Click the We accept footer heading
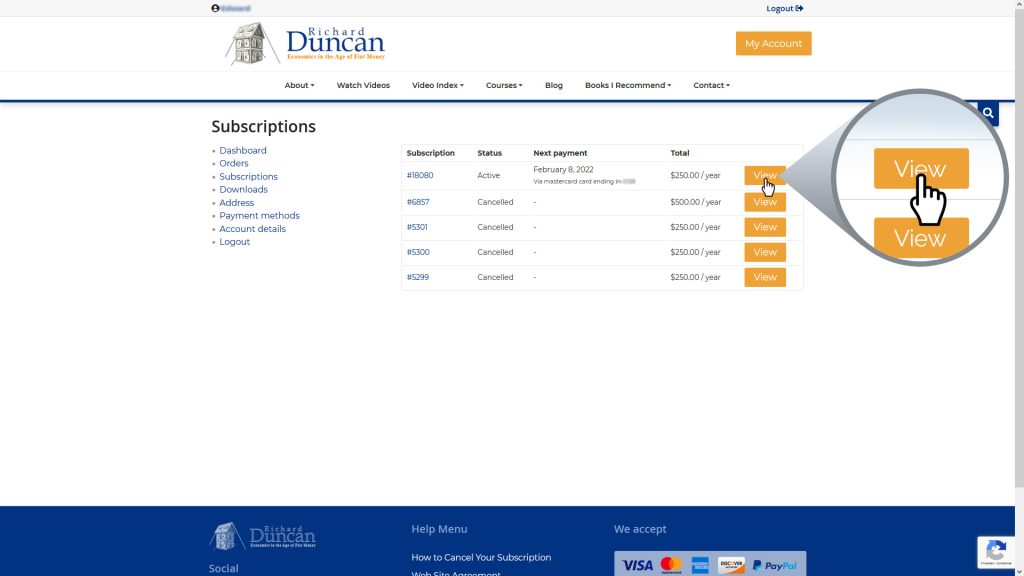The height and width of the screenshot is (576, 1024). (640, 529)
